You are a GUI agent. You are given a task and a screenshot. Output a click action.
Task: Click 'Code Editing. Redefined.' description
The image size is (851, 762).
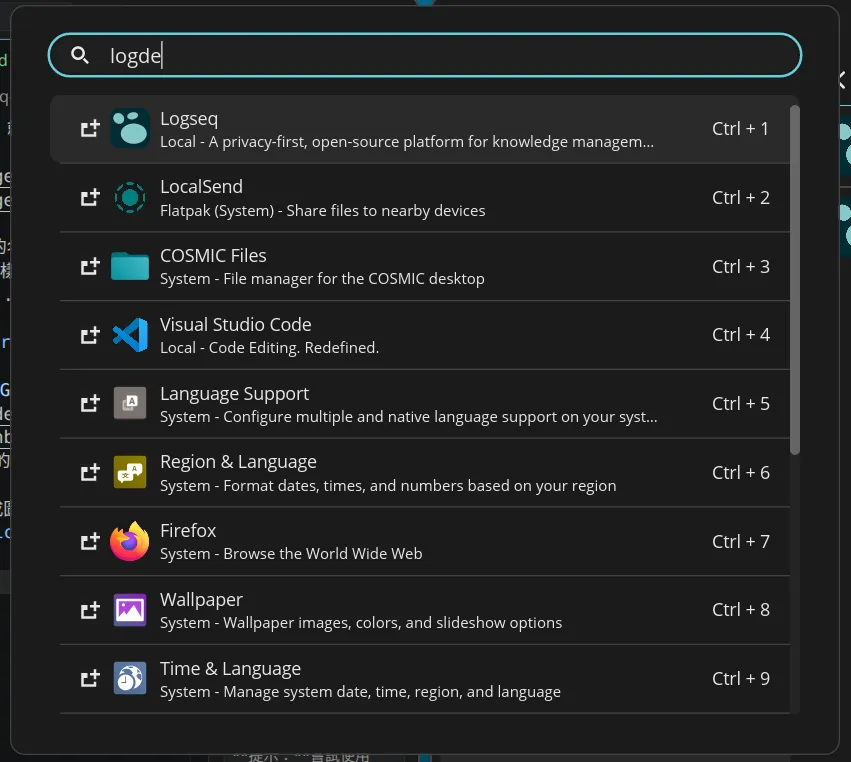(294, 347)
